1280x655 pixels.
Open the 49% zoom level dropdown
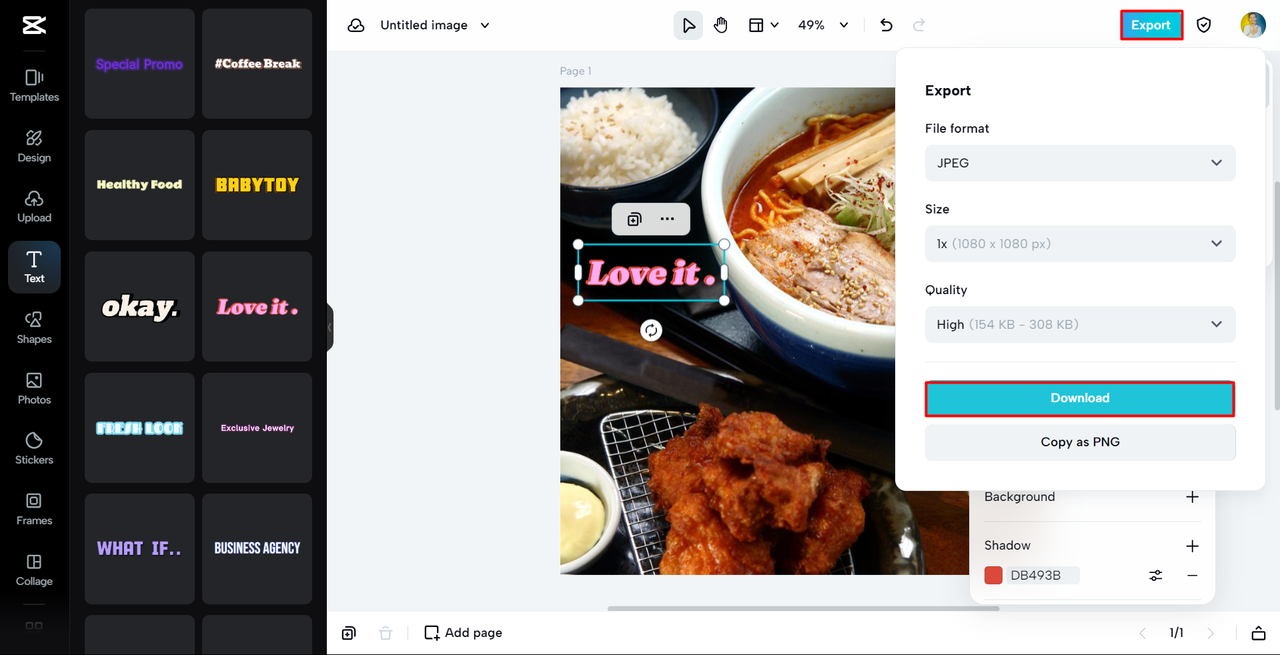pyautogui.click(x=823, y=25)
